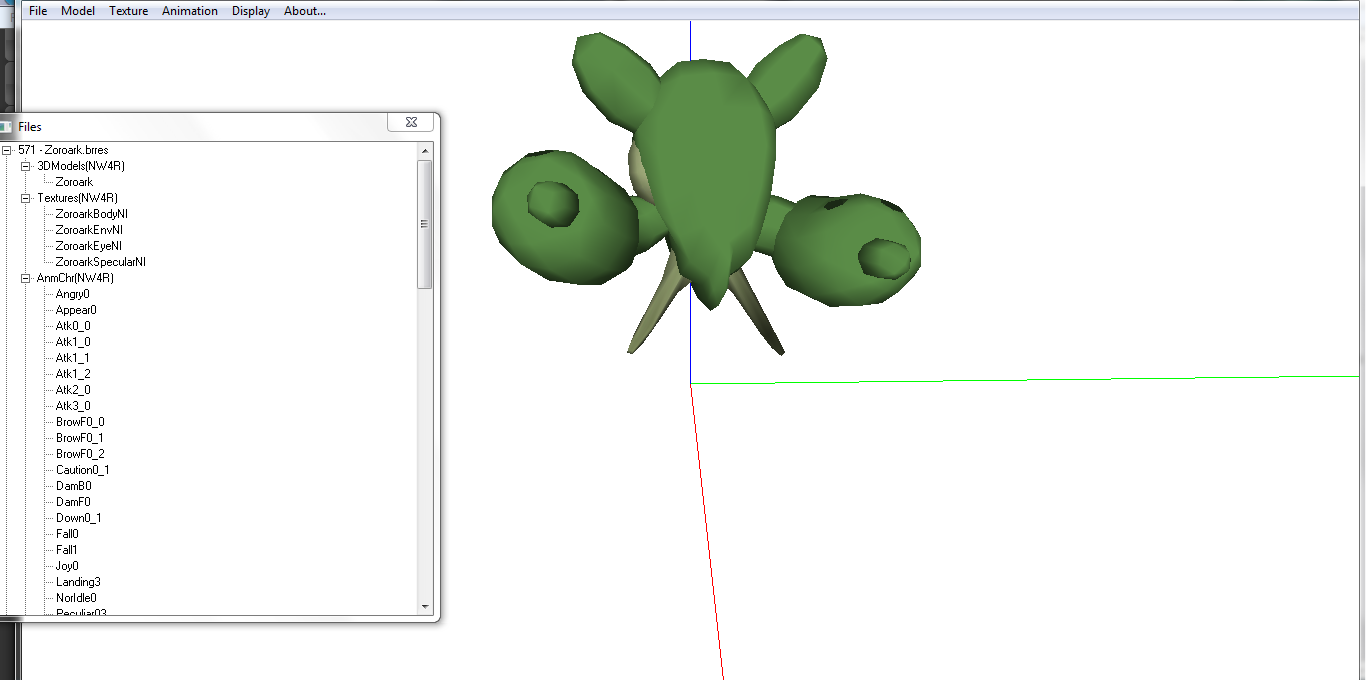Collapse the AnmChr(NW4R) tree node
Screen dimensions: 1366x680
click(x=26, y=278)
